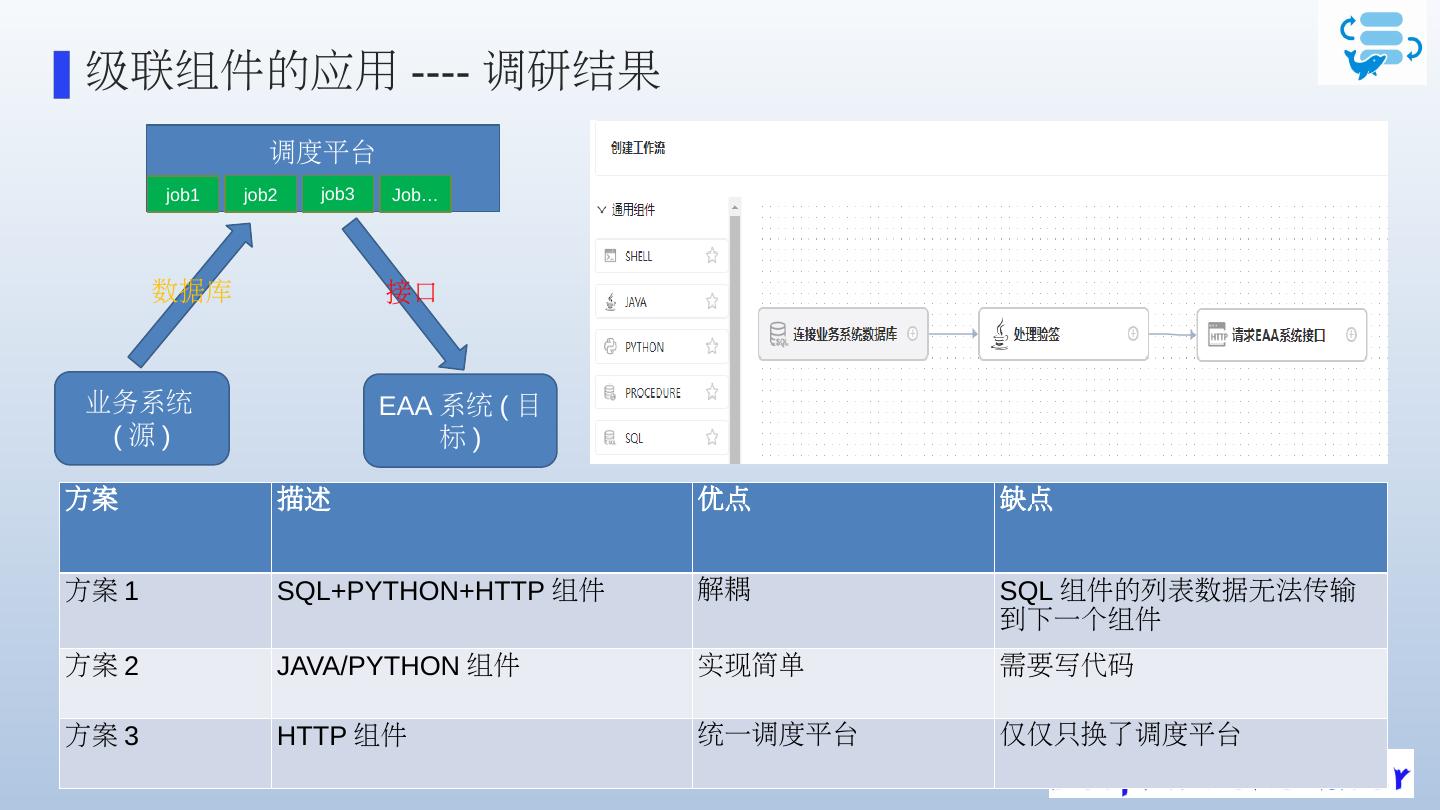Viewport: 1440px width, 810px height.
Task: Click the job2 box
Action: click(x=260, y=194)
